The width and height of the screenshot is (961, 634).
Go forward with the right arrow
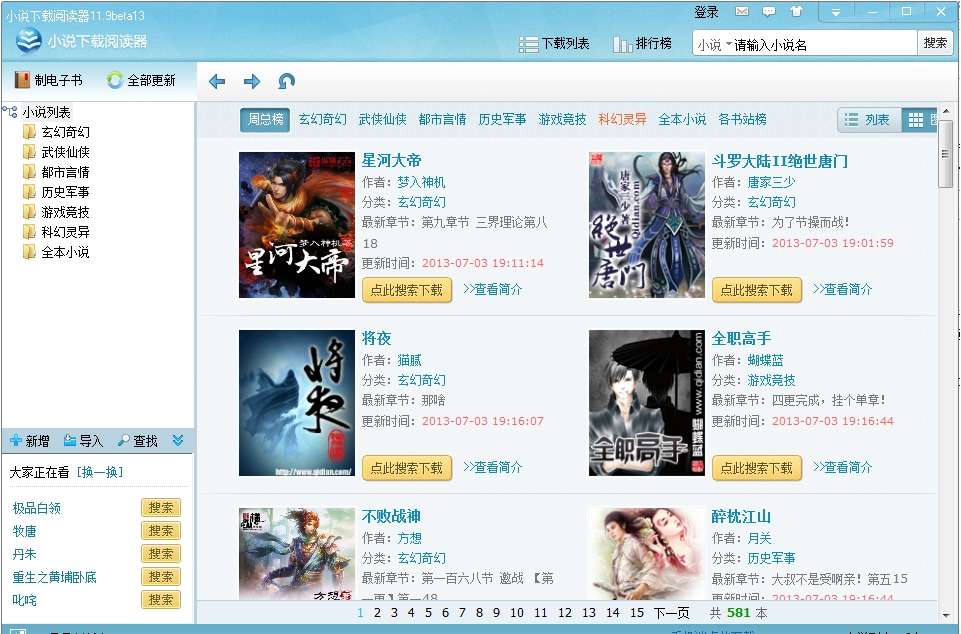(x=252, y=81)
